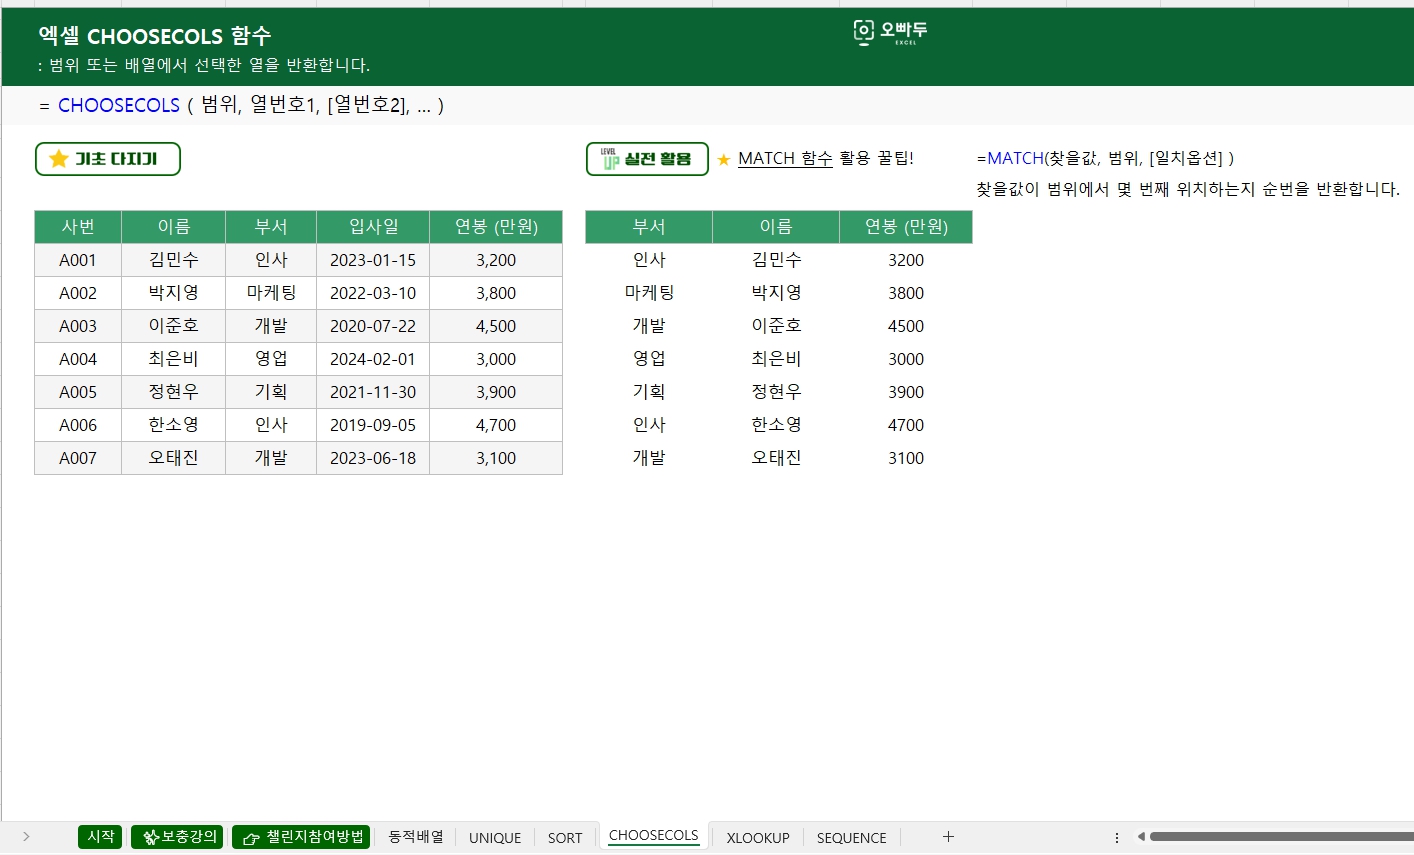Select cell A004
Viewport: 1414px width, 855px height.
[78, 359]
